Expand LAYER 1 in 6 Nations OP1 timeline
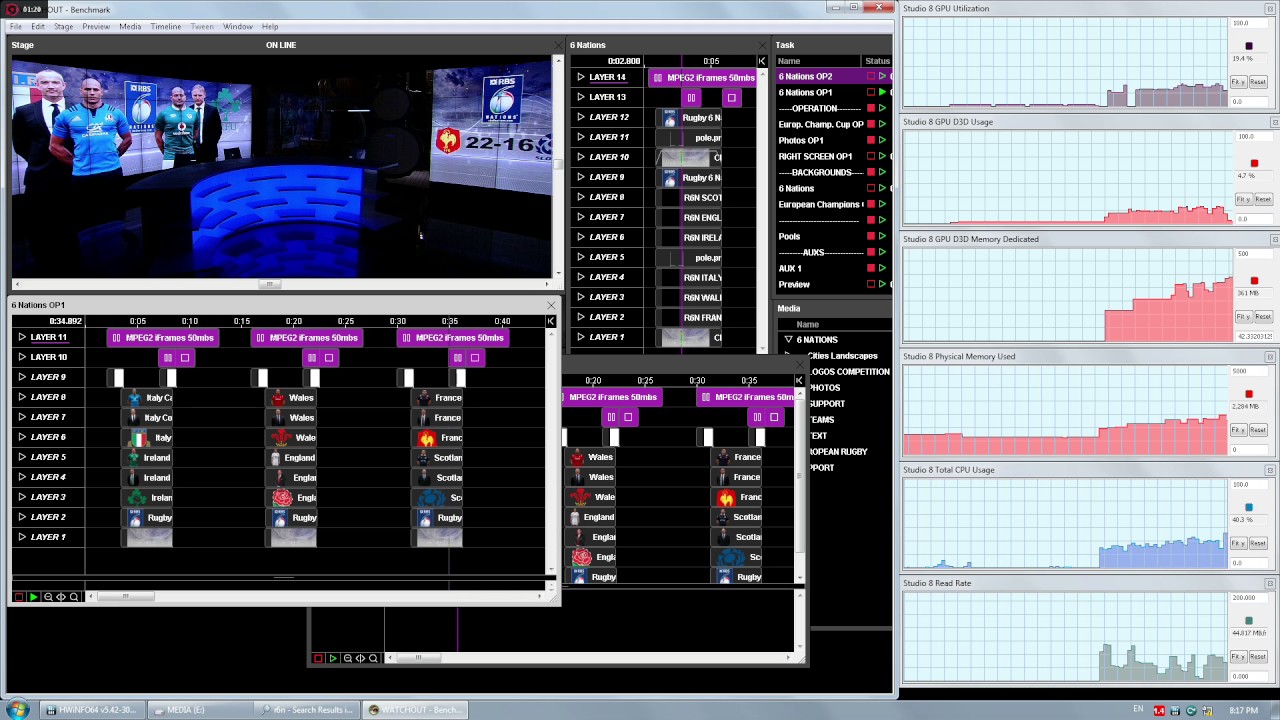This screenshot has height=720, width=1280. (21, 538)
